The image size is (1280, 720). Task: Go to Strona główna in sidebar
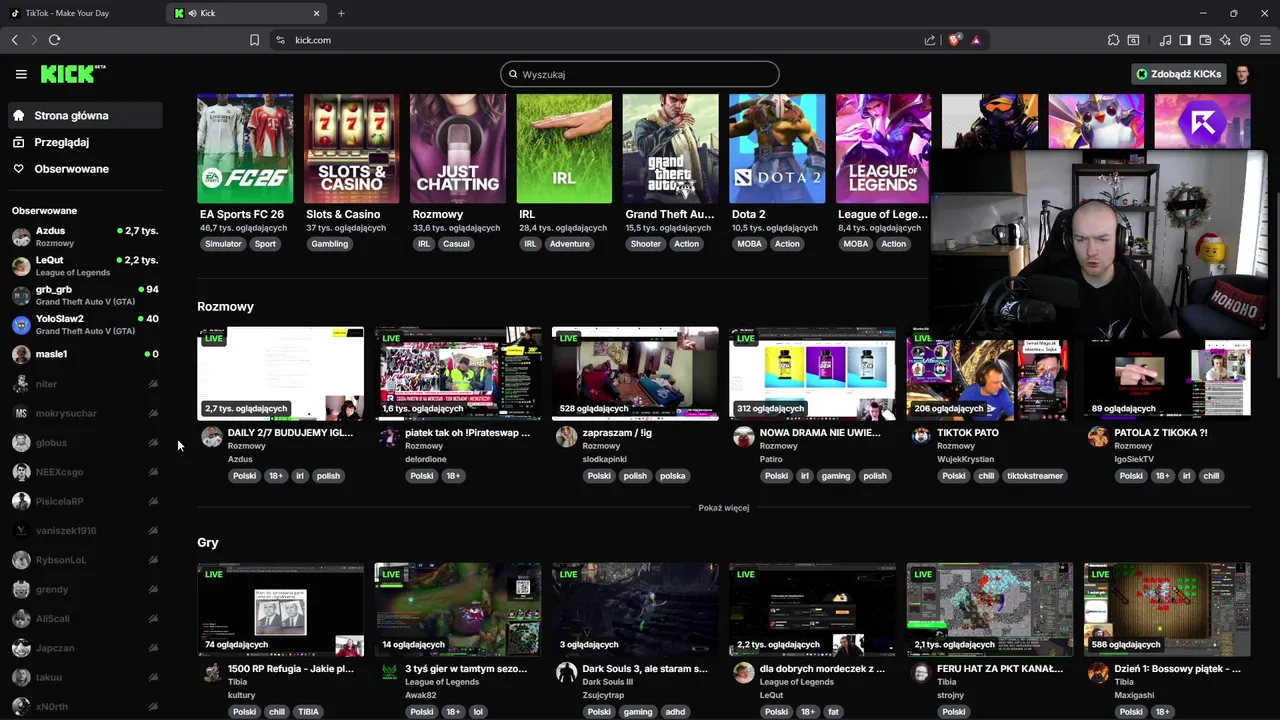click(84, 115)
